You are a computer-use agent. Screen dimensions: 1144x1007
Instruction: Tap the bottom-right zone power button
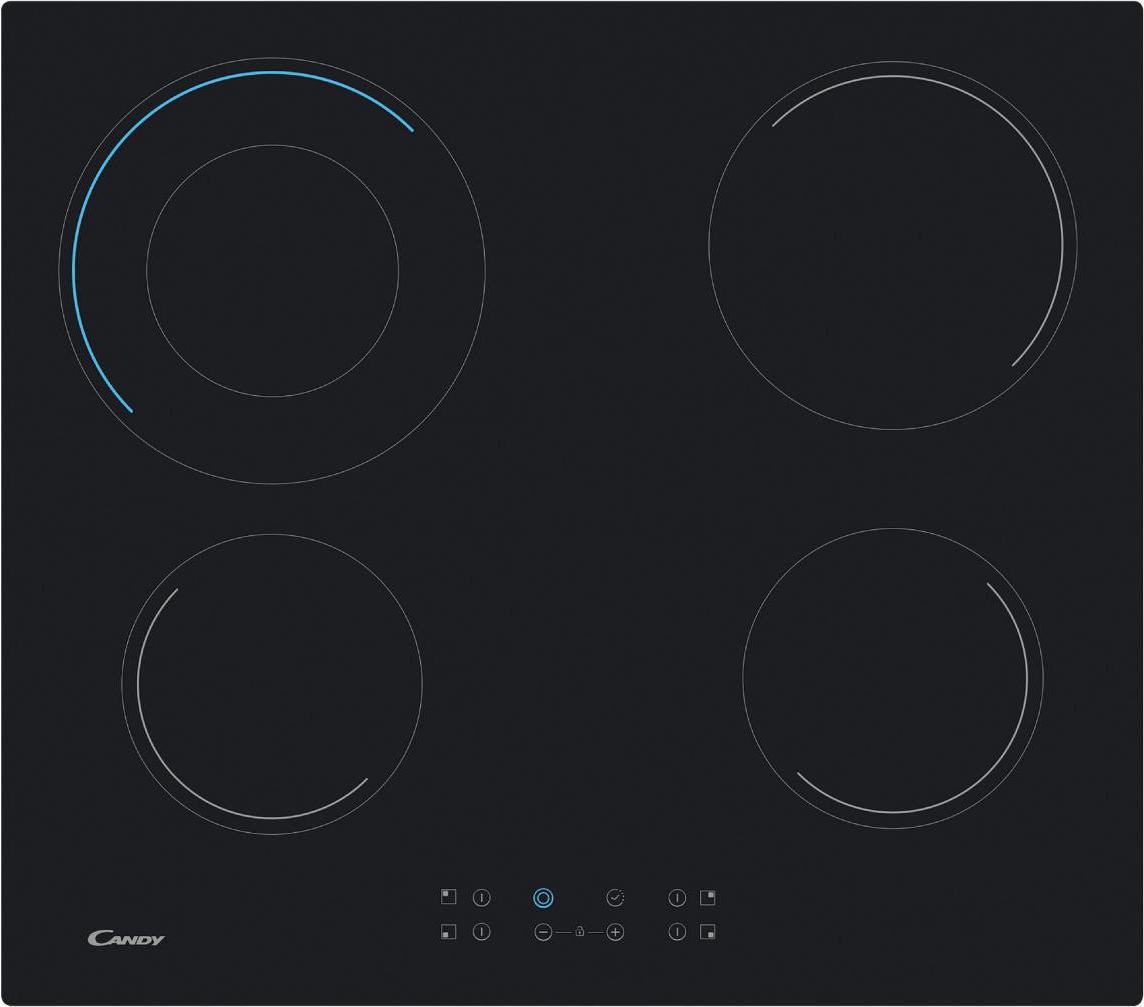[677, 932]
